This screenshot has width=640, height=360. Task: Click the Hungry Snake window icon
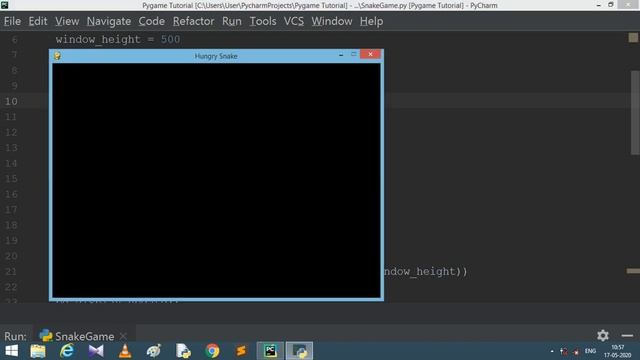pyautogui.click(x=57, y=56)
